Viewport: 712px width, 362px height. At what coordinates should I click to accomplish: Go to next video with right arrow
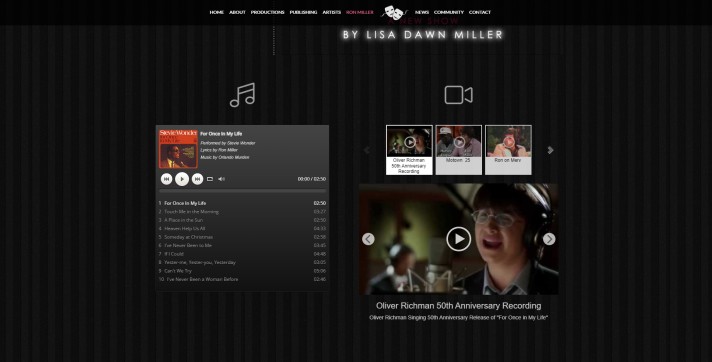click(549, 239)
